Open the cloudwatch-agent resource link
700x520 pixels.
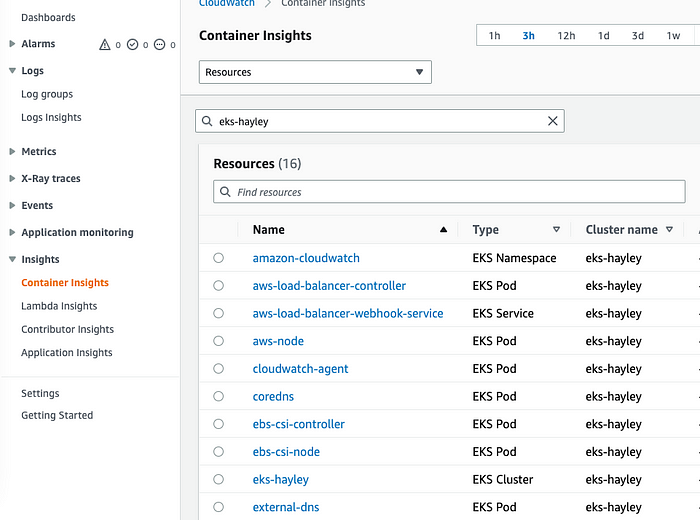[x=300, y=369]
